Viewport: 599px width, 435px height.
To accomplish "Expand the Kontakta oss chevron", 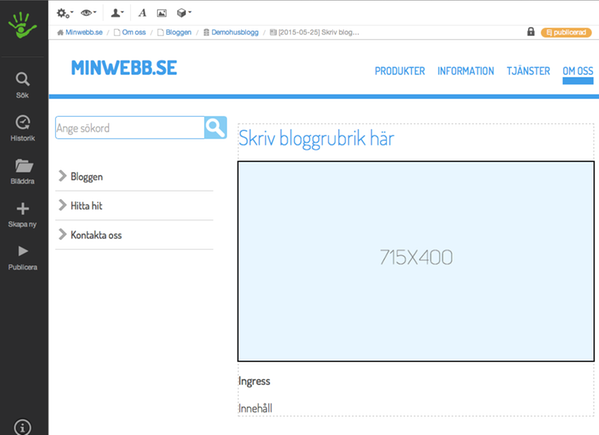I will pos(62,234).
